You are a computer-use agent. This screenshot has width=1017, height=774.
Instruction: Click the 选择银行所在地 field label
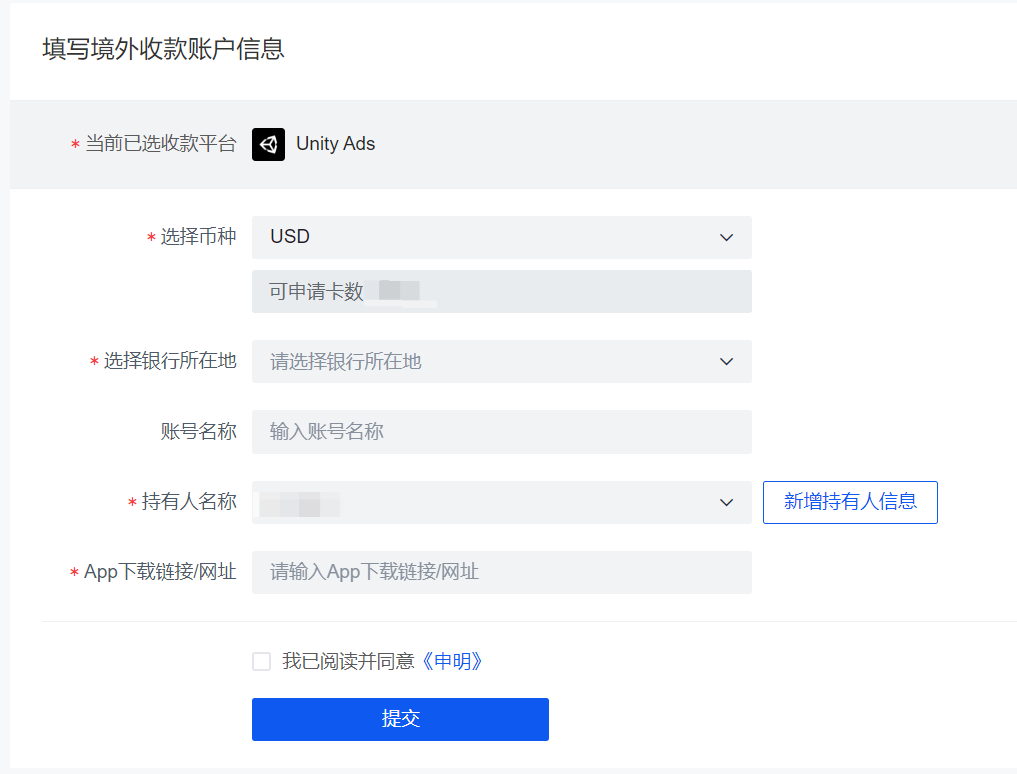coord(170,361)
